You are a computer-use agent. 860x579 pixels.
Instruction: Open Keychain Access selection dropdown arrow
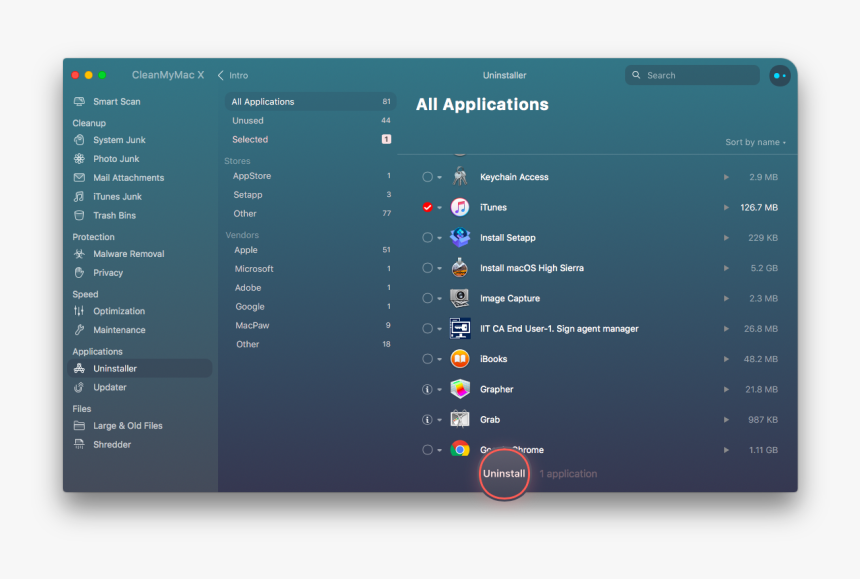click(x=439, y=178)
